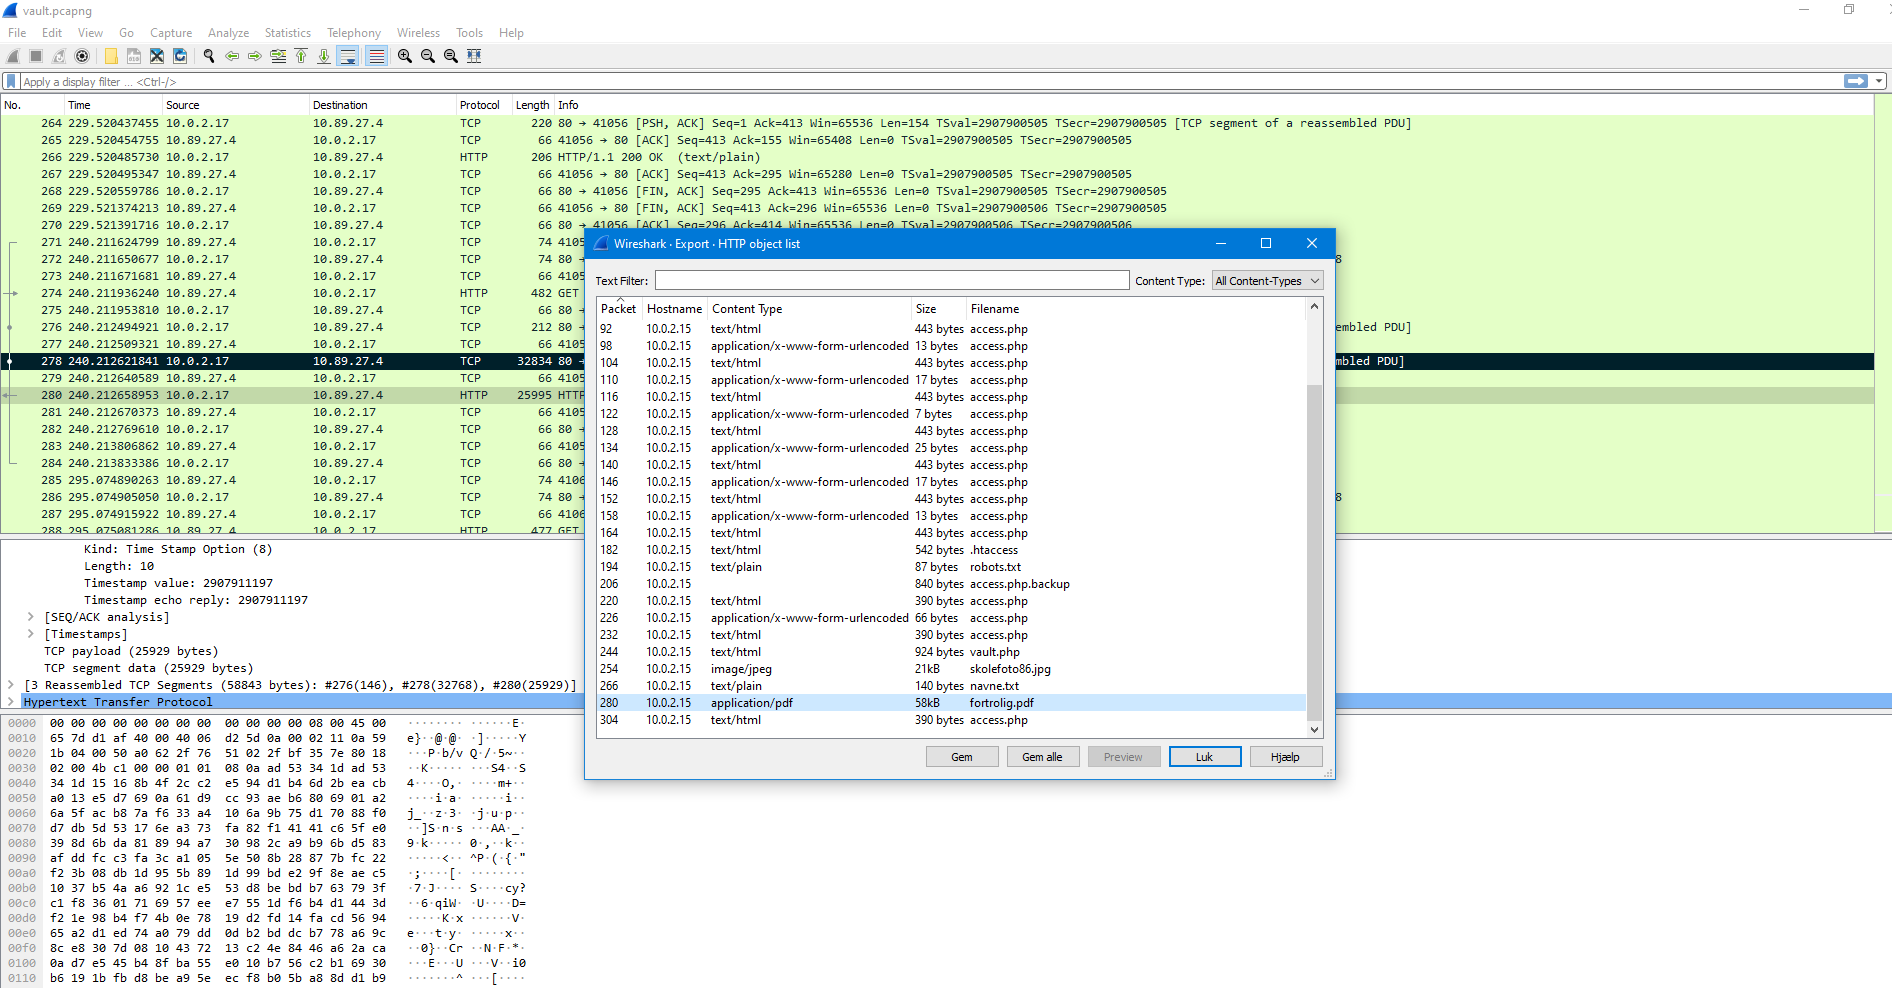Screen dimensions: 1892x988
Task: Expand Hypertext Transfer Protocol section
Action: [10, 702]
